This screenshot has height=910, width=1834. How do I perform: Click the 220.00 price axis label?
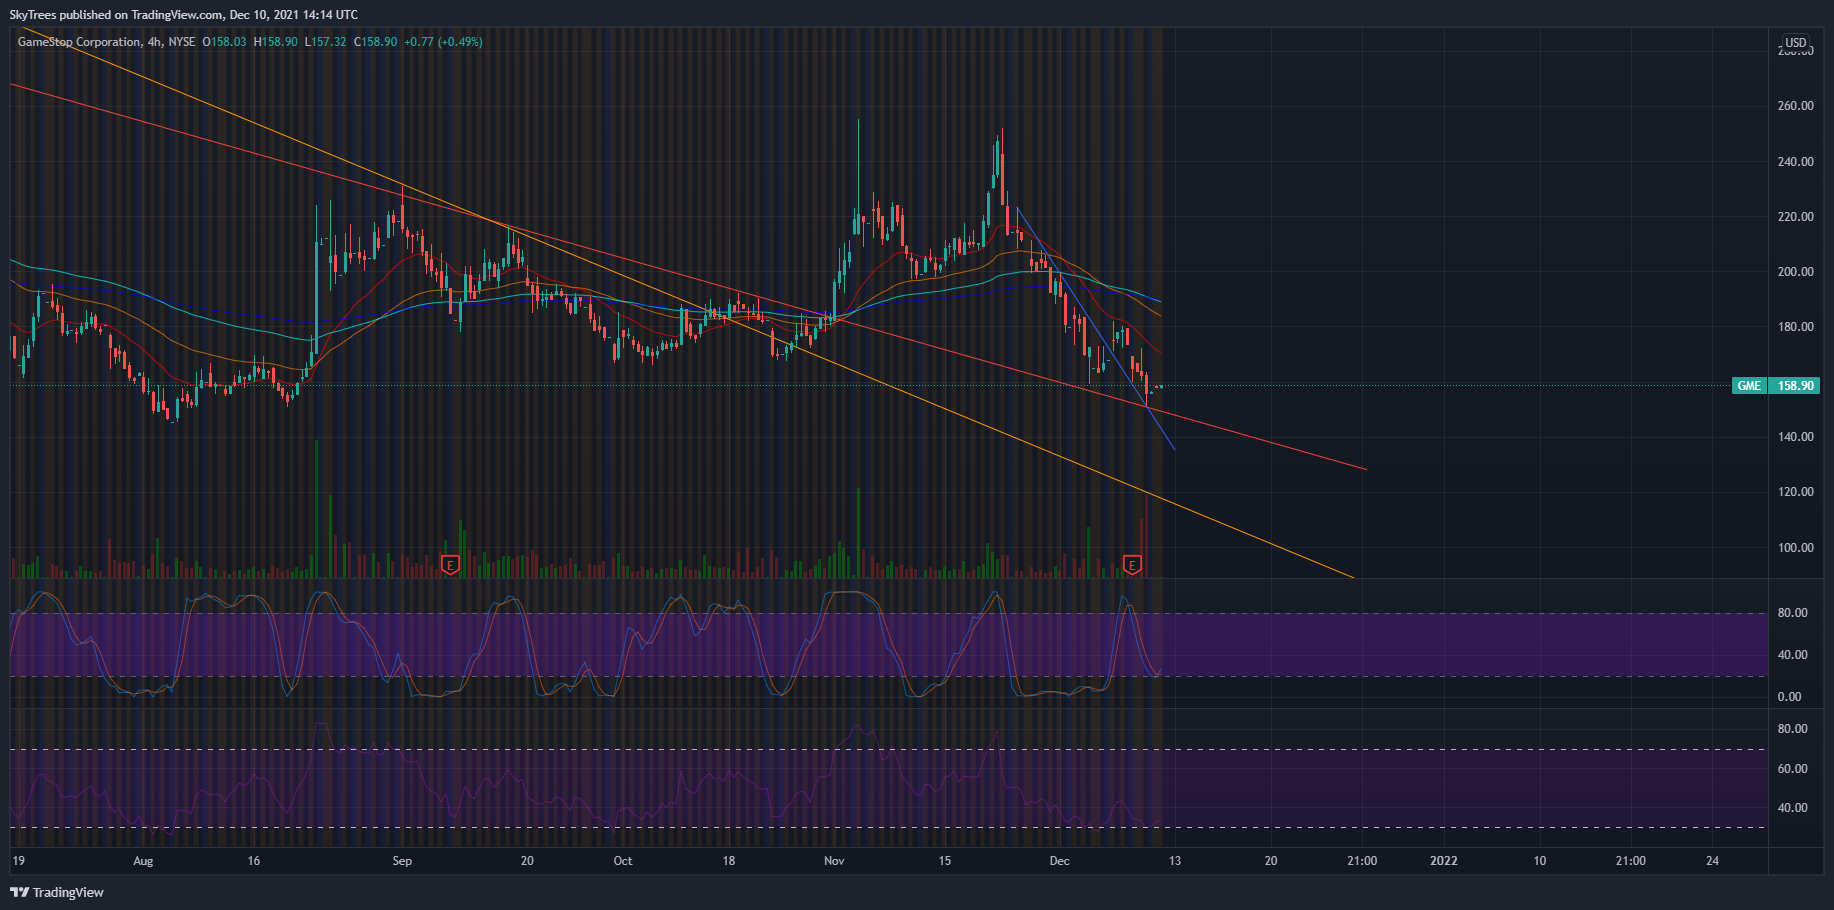tap(1795, 217)
